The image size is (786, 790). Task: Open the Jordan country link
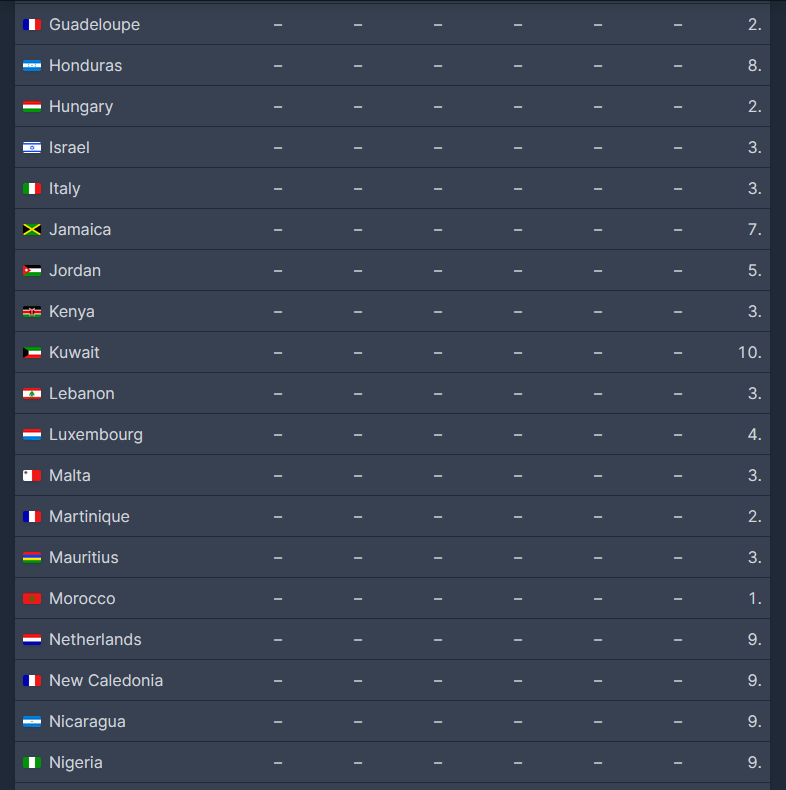tap(75, 271)
